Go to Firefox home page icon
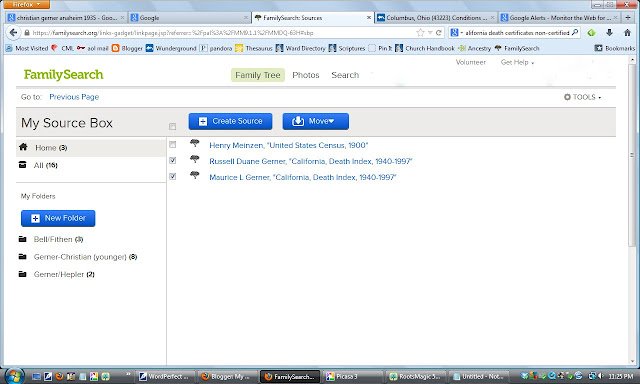 coord(627,33)
